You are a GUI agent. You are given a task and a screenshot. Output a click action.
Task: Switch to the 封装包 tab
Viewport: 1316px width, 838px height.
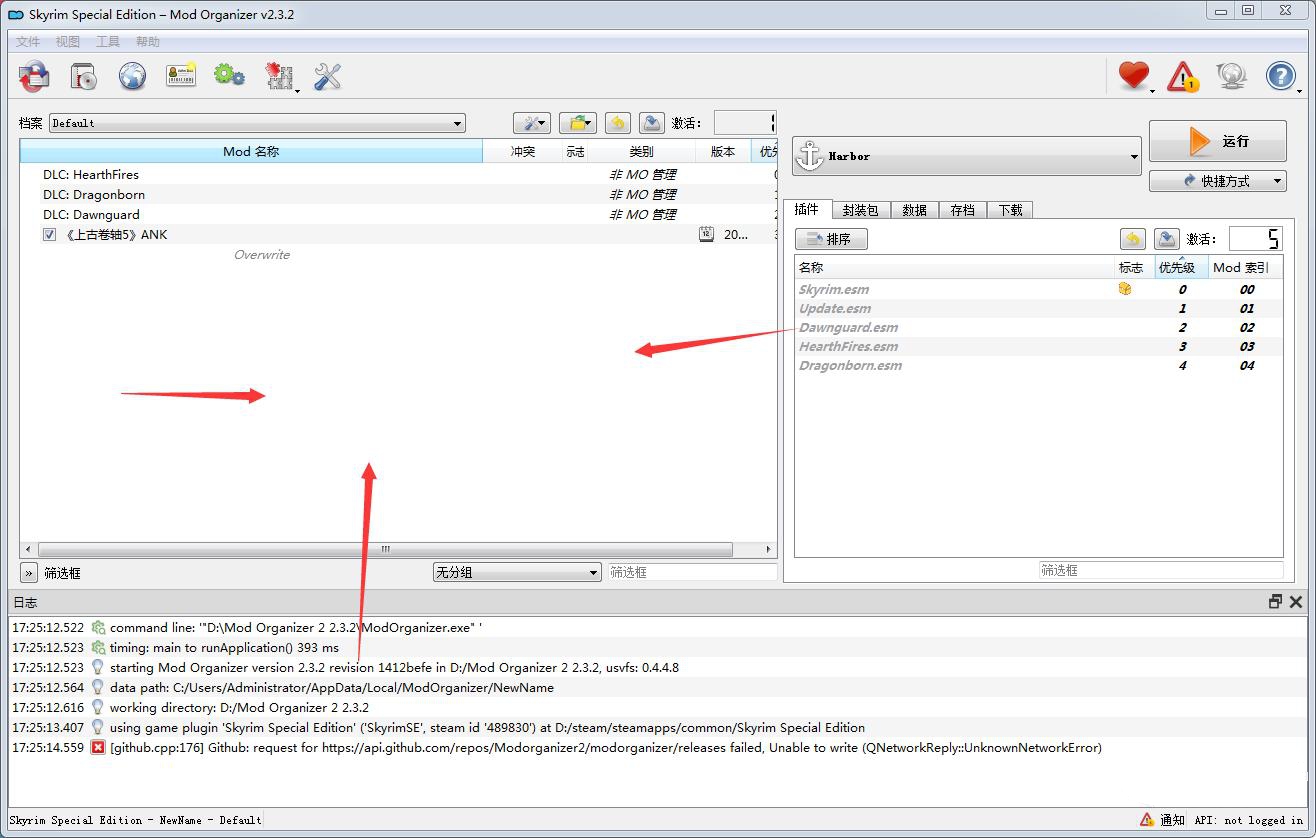(x=860, y=210)
